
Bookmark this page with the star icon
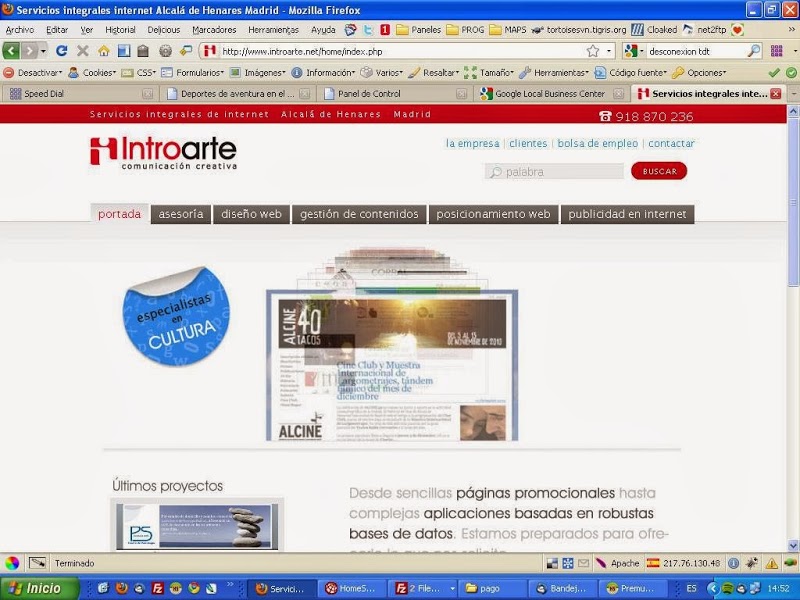[x=592, y=51]
